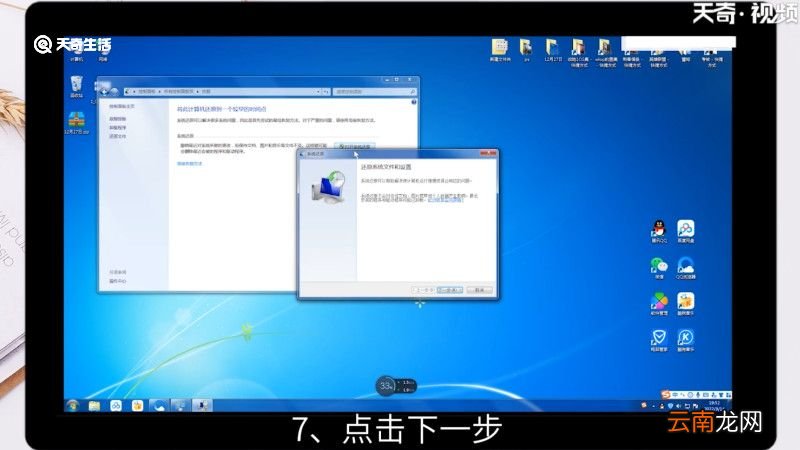
Task: Click the Forward arrow in the Control Panel window
Action: click(114, 91)
